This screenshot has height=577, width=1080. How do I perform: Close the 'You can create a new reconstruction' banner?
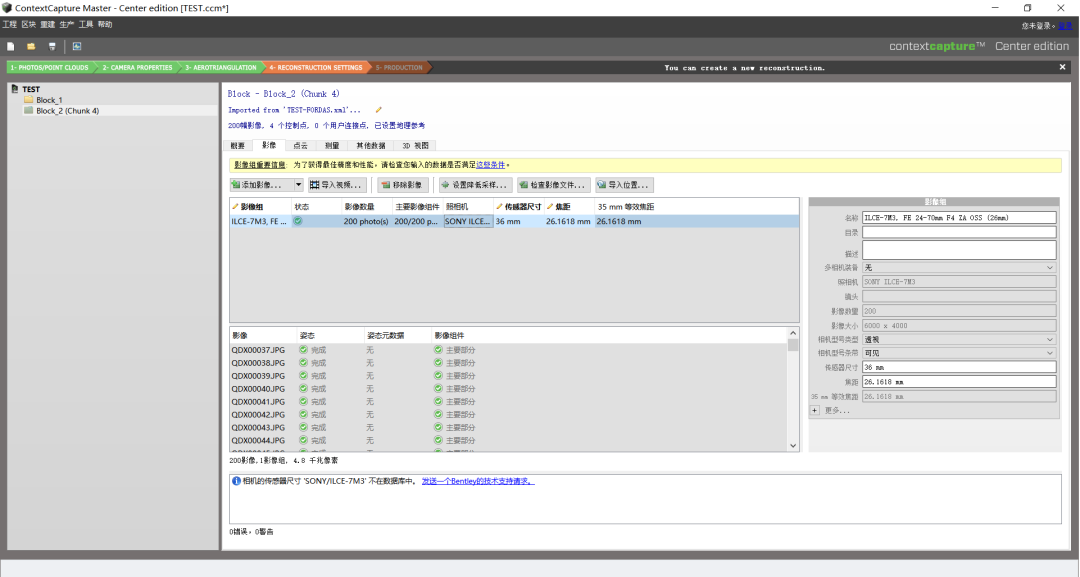pyautogui.click(x=1062, y=67)
